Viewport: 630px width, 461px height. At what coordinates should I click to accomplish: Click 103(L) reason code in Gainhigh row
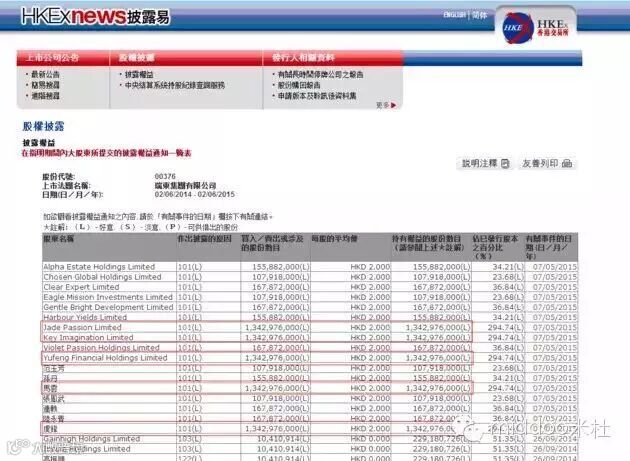coord(190,438)
